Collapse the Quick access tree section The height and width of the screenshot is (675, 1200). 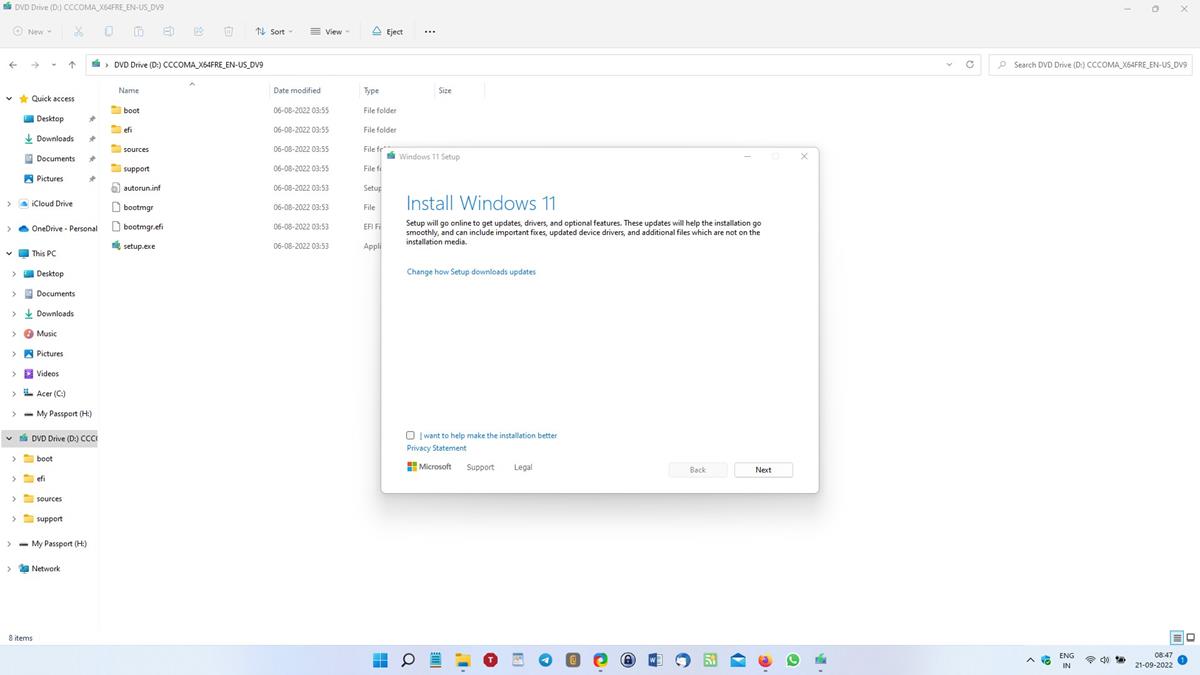coord(9,98)
